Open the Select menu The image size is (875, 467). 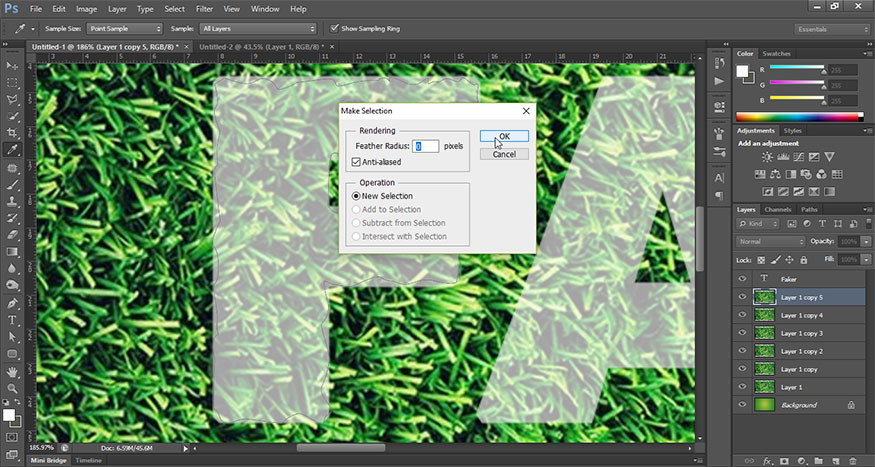coord(175,9)
